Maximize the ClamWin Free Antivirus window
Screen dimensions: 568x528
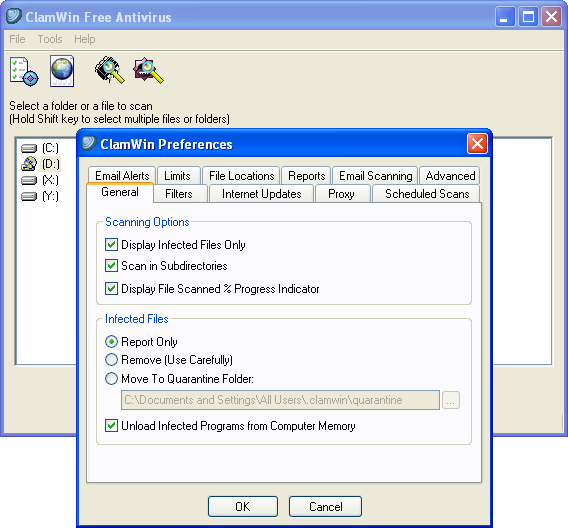(528, 17)
